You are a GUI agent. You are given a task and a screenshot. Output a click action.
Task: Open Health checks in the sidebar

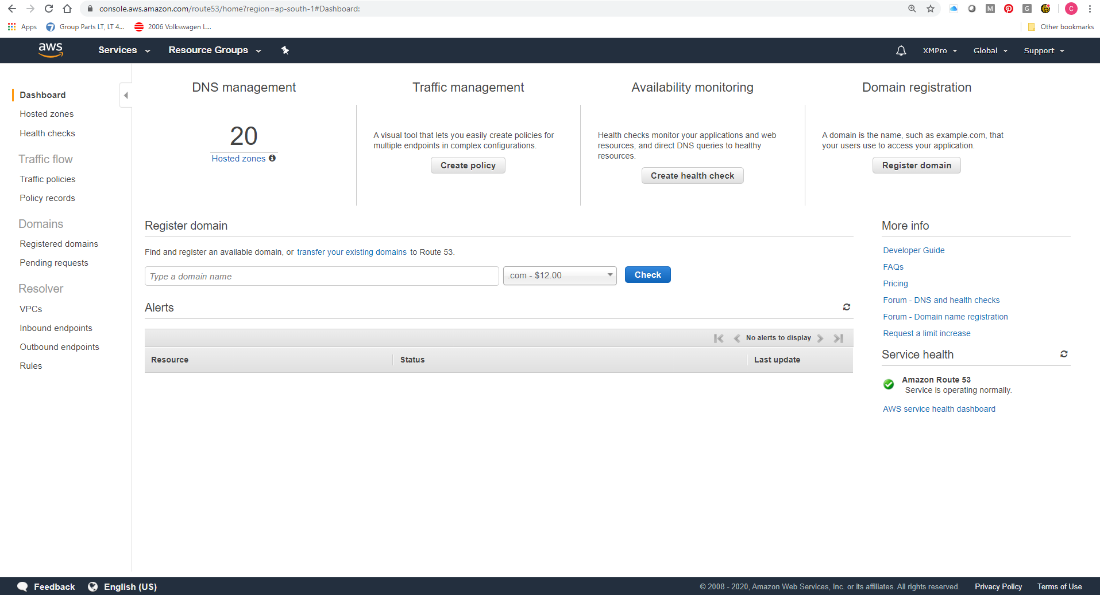point(47,133)
